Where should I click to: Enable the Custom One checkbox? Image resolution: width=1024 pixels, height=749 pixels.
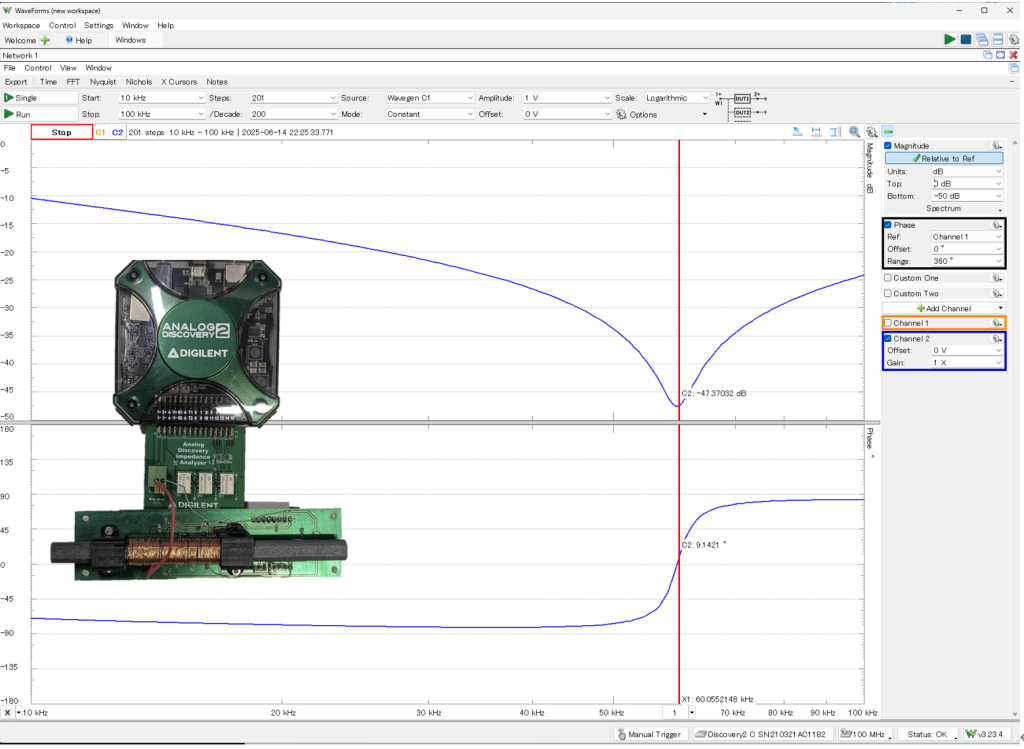(888, 278)
